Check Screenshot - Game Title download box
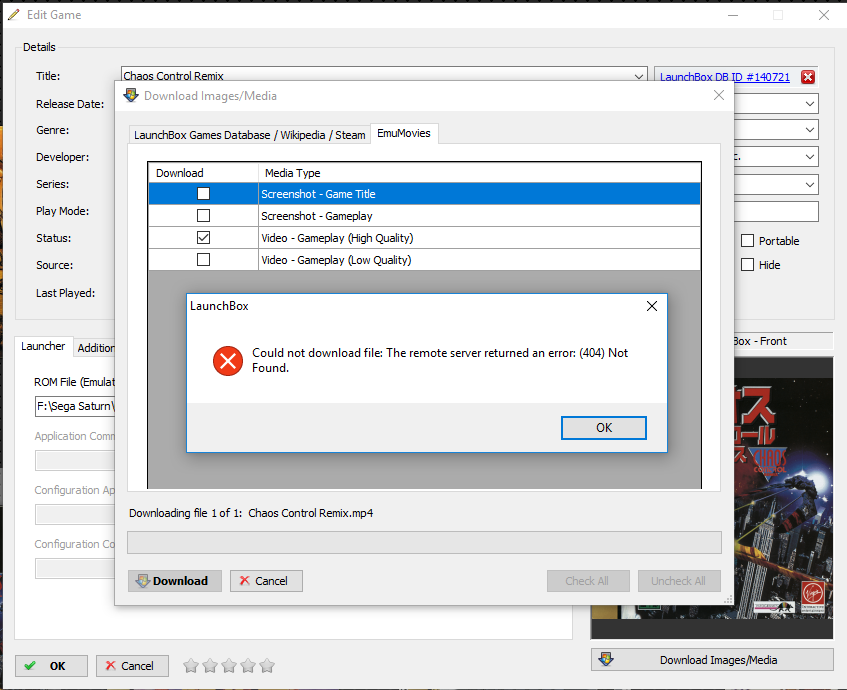This screenshot has height=690, width=847. click(x=203, y=193)
